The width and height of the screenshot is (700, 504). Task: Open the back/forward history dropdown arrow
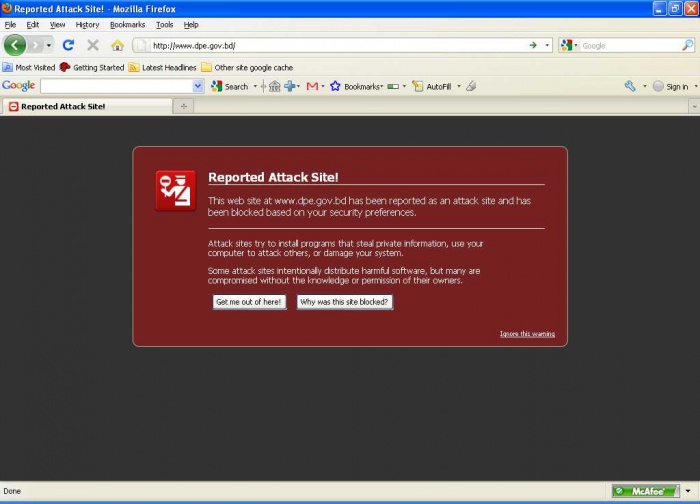point(49,45)
